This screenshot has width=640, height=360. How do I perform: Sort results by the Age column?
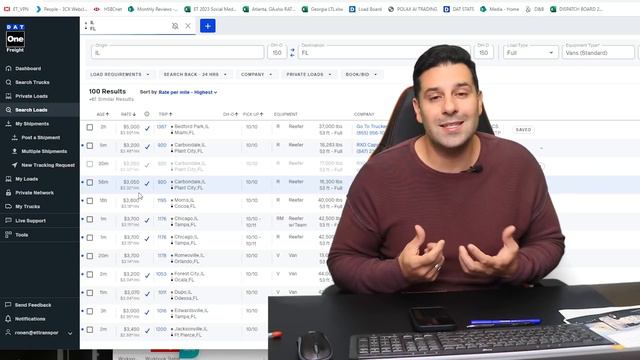coord(102,114)
